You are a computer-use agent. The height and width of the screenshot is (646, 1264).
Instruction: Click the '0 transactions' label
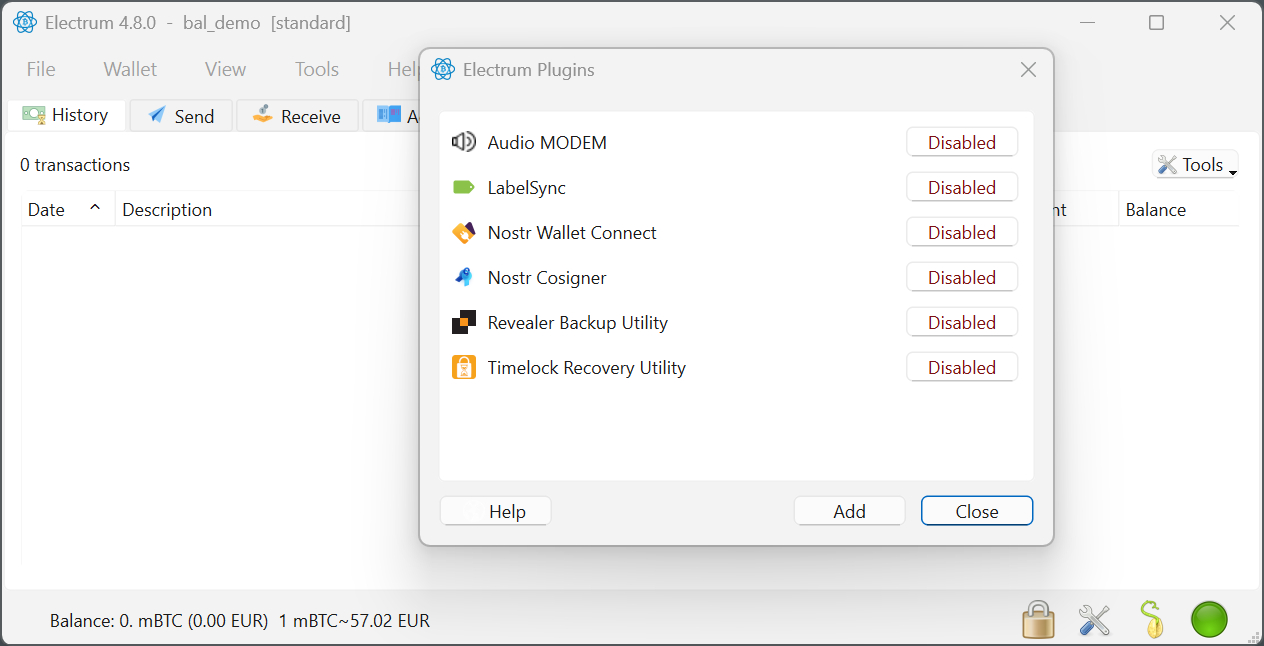pyautogui.click(x=75, y=165)
